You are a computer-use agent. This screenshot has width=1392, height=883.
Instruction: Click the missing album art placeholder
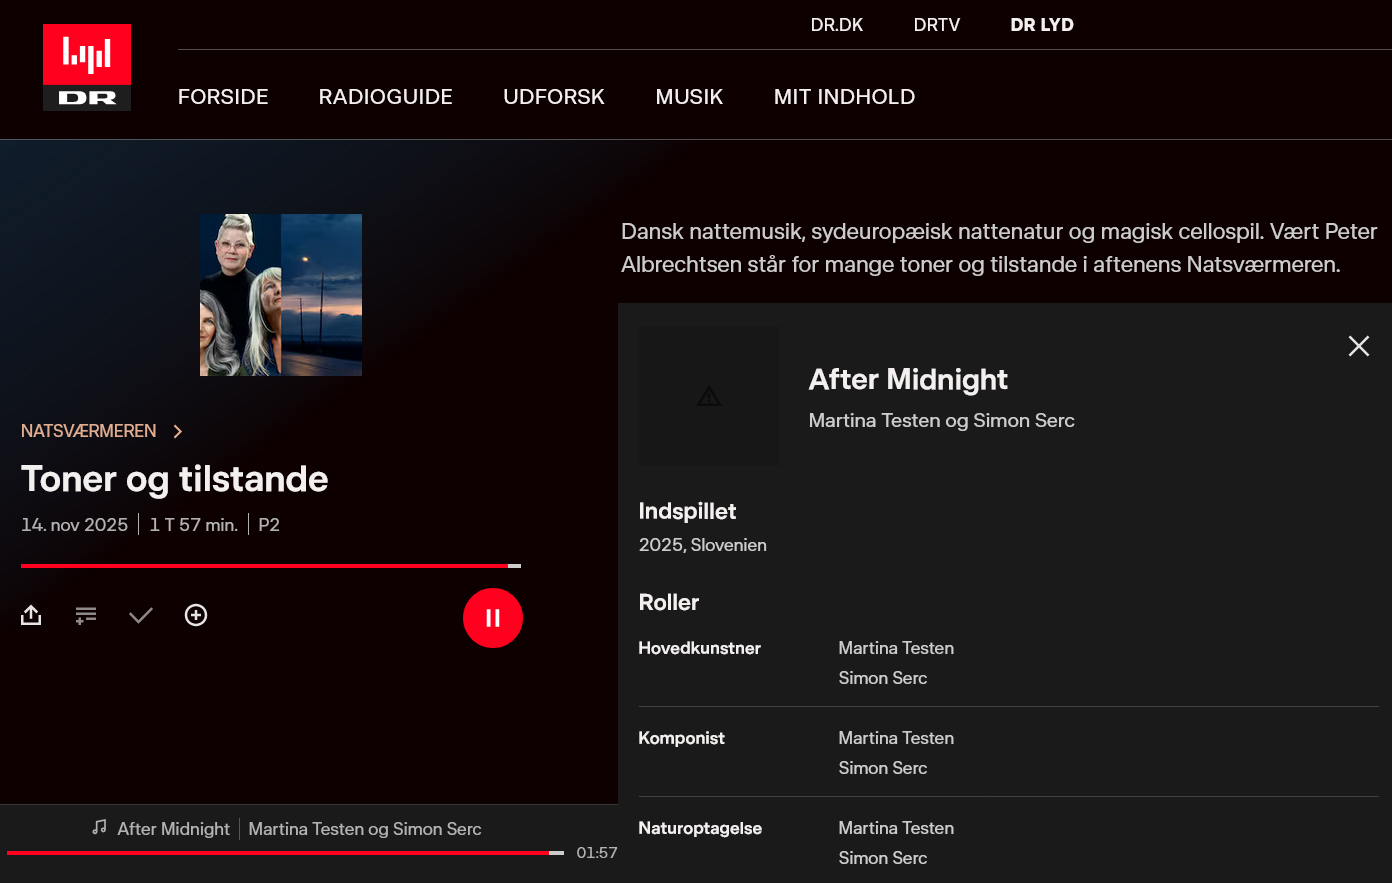[709, 396]
